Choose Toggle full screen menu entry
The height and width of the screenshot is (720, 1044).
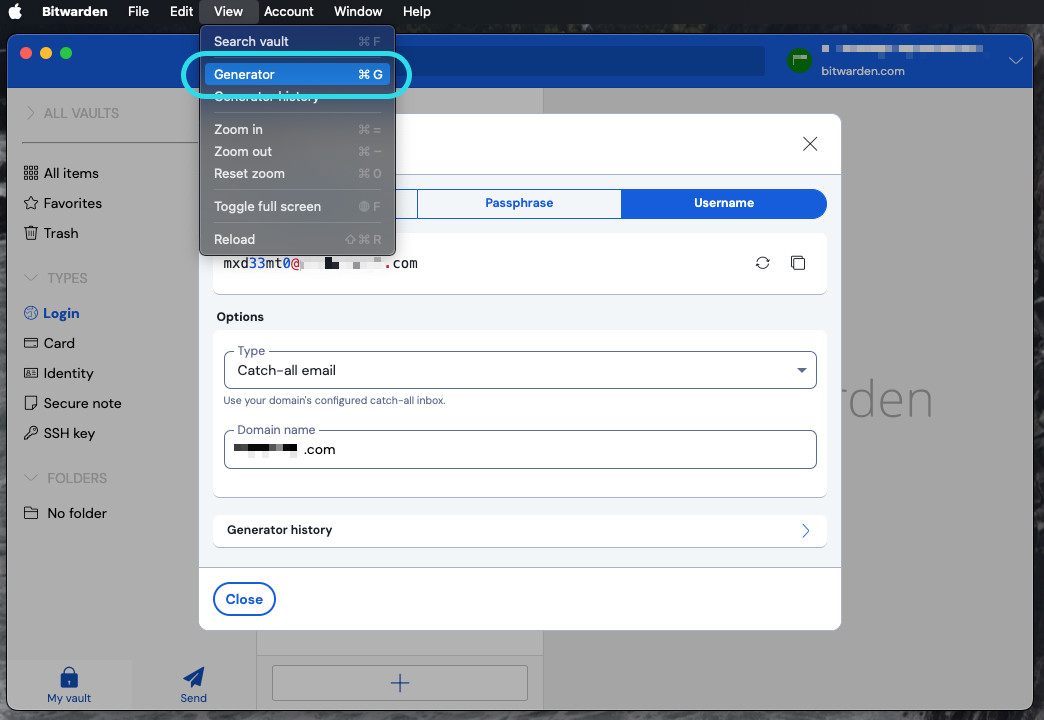coord(267,206)
